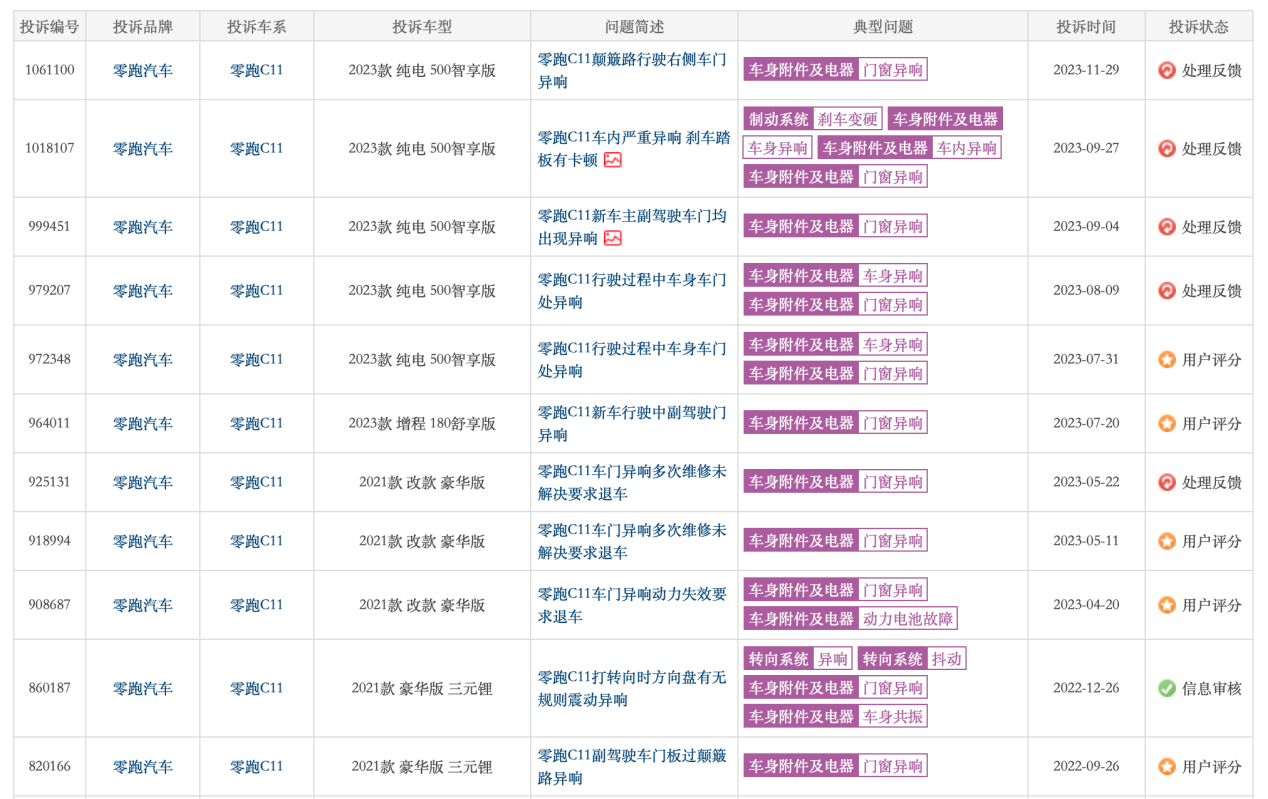Click complaint number 999451
The height and width of the screenshot is (799, 1268).
coord(49,227)
